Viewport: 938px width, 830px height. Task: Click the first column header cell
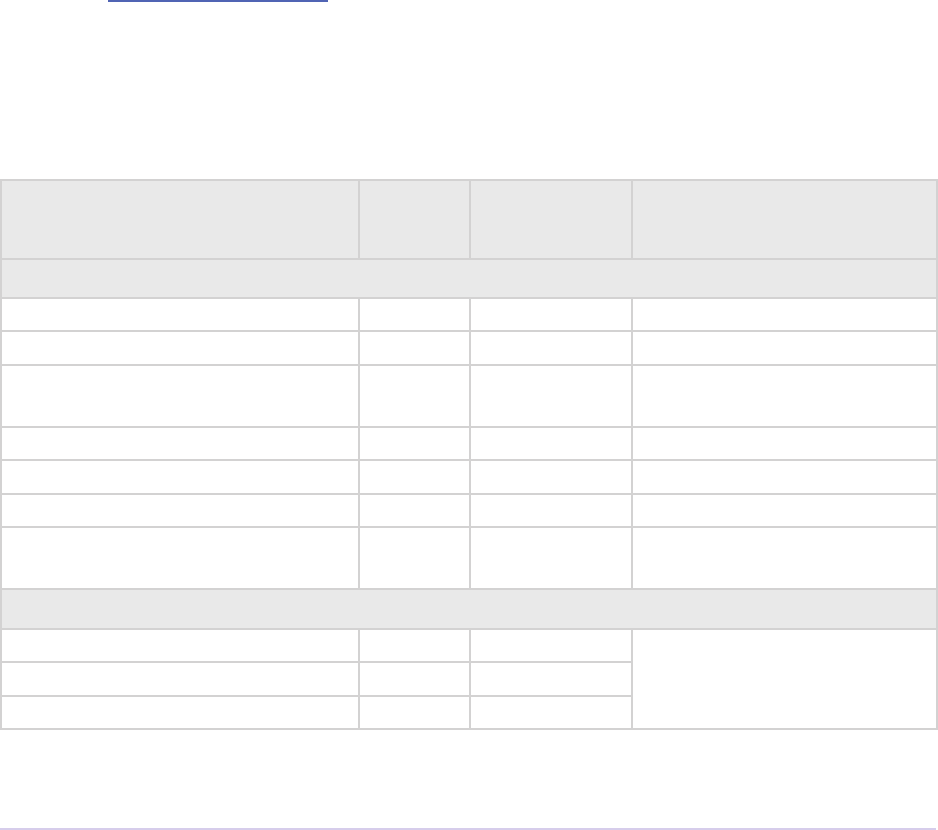tap(180, 220)
